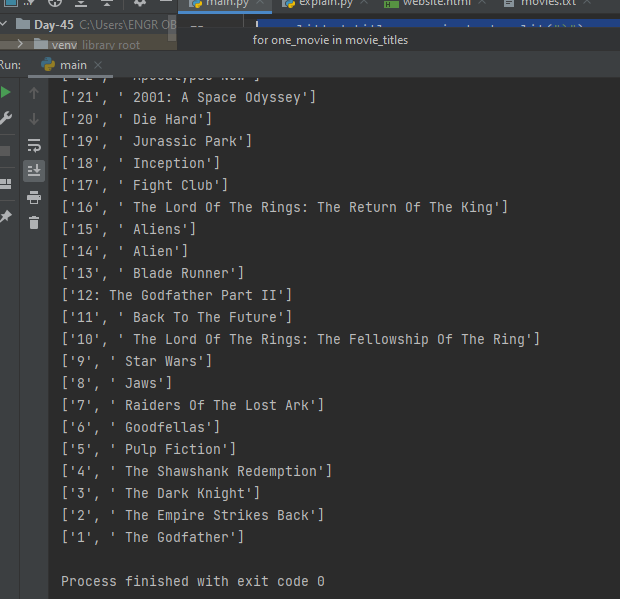Pin the Run tab with pin icon
Image resolution: width=620 pixels, height=599 pixels.
[6, 216]
